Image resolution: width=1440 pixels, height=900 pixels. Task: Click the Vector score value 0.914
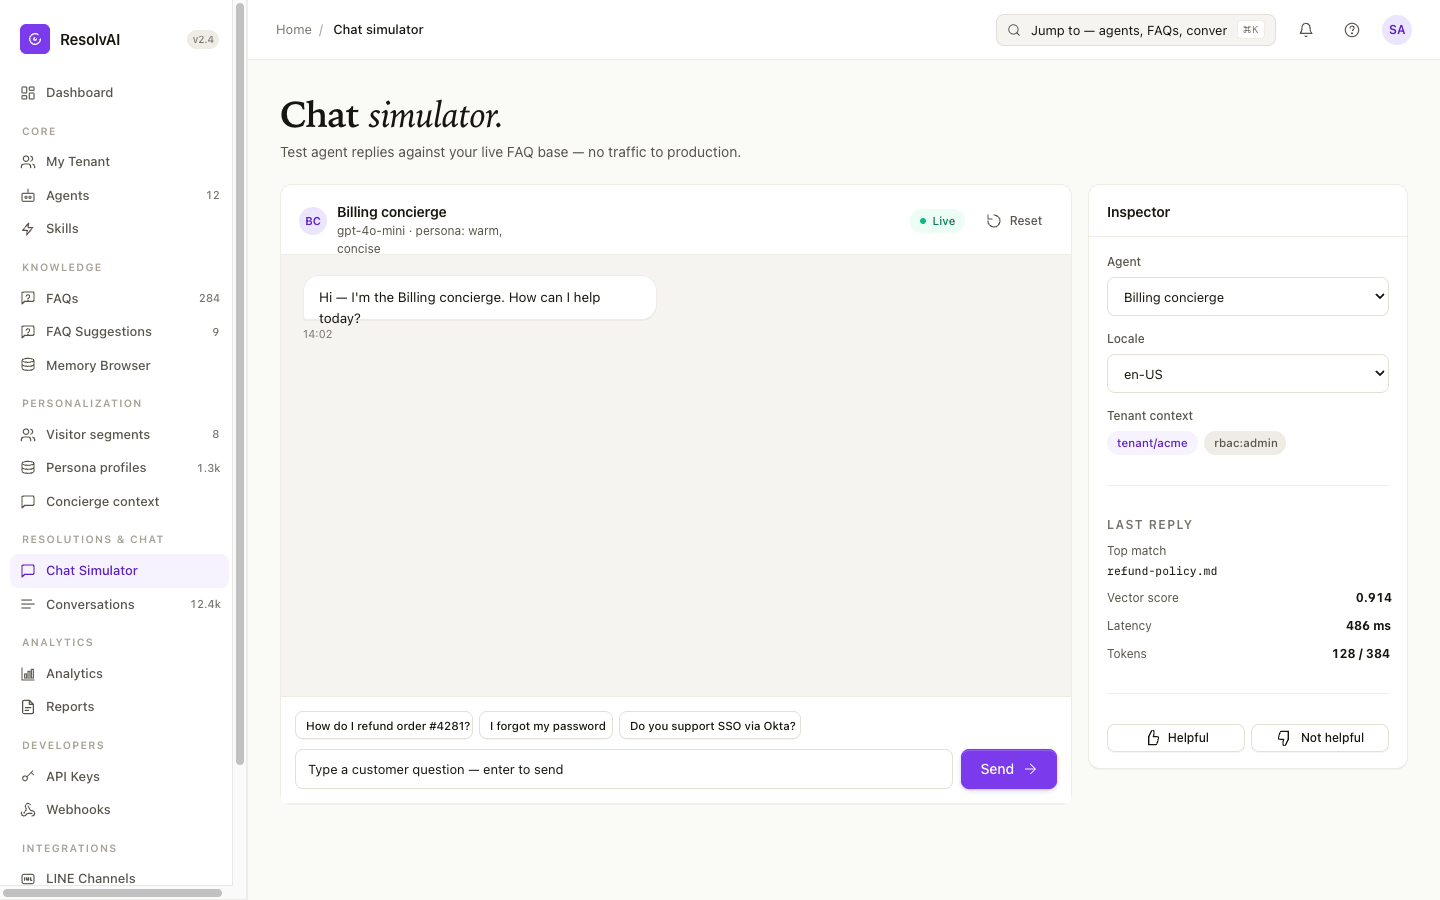point(1373,598)
